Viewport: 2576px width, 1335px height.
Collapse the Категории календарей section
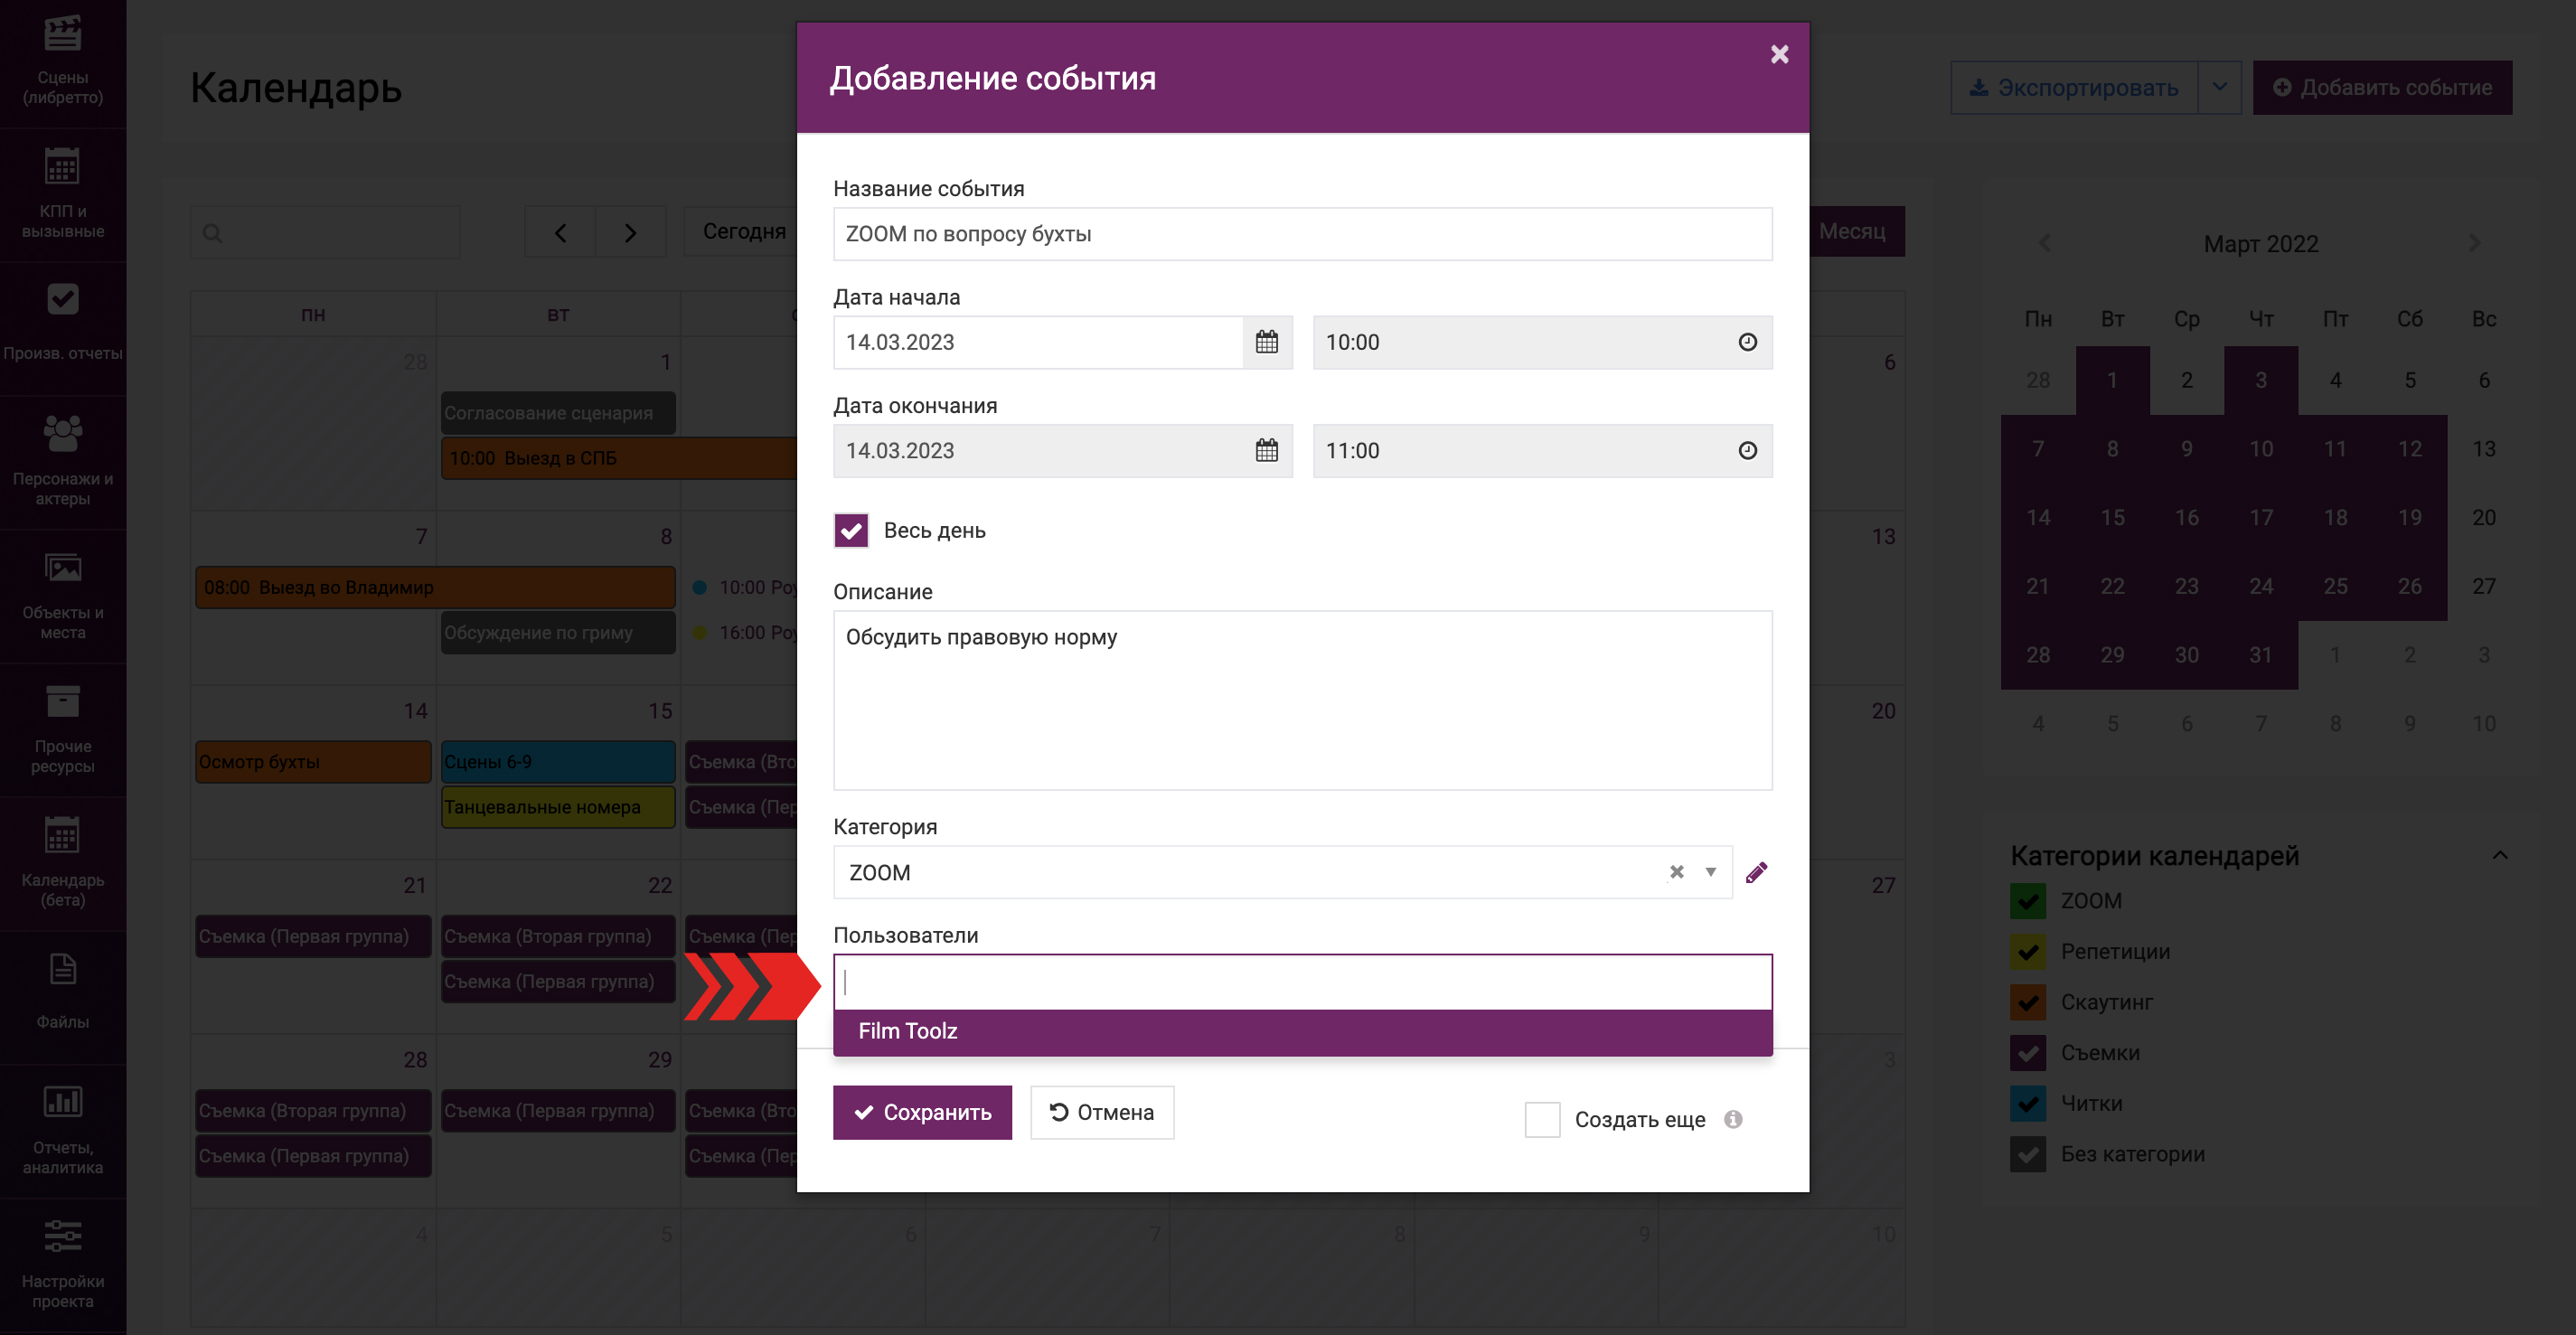[2499, 855]
